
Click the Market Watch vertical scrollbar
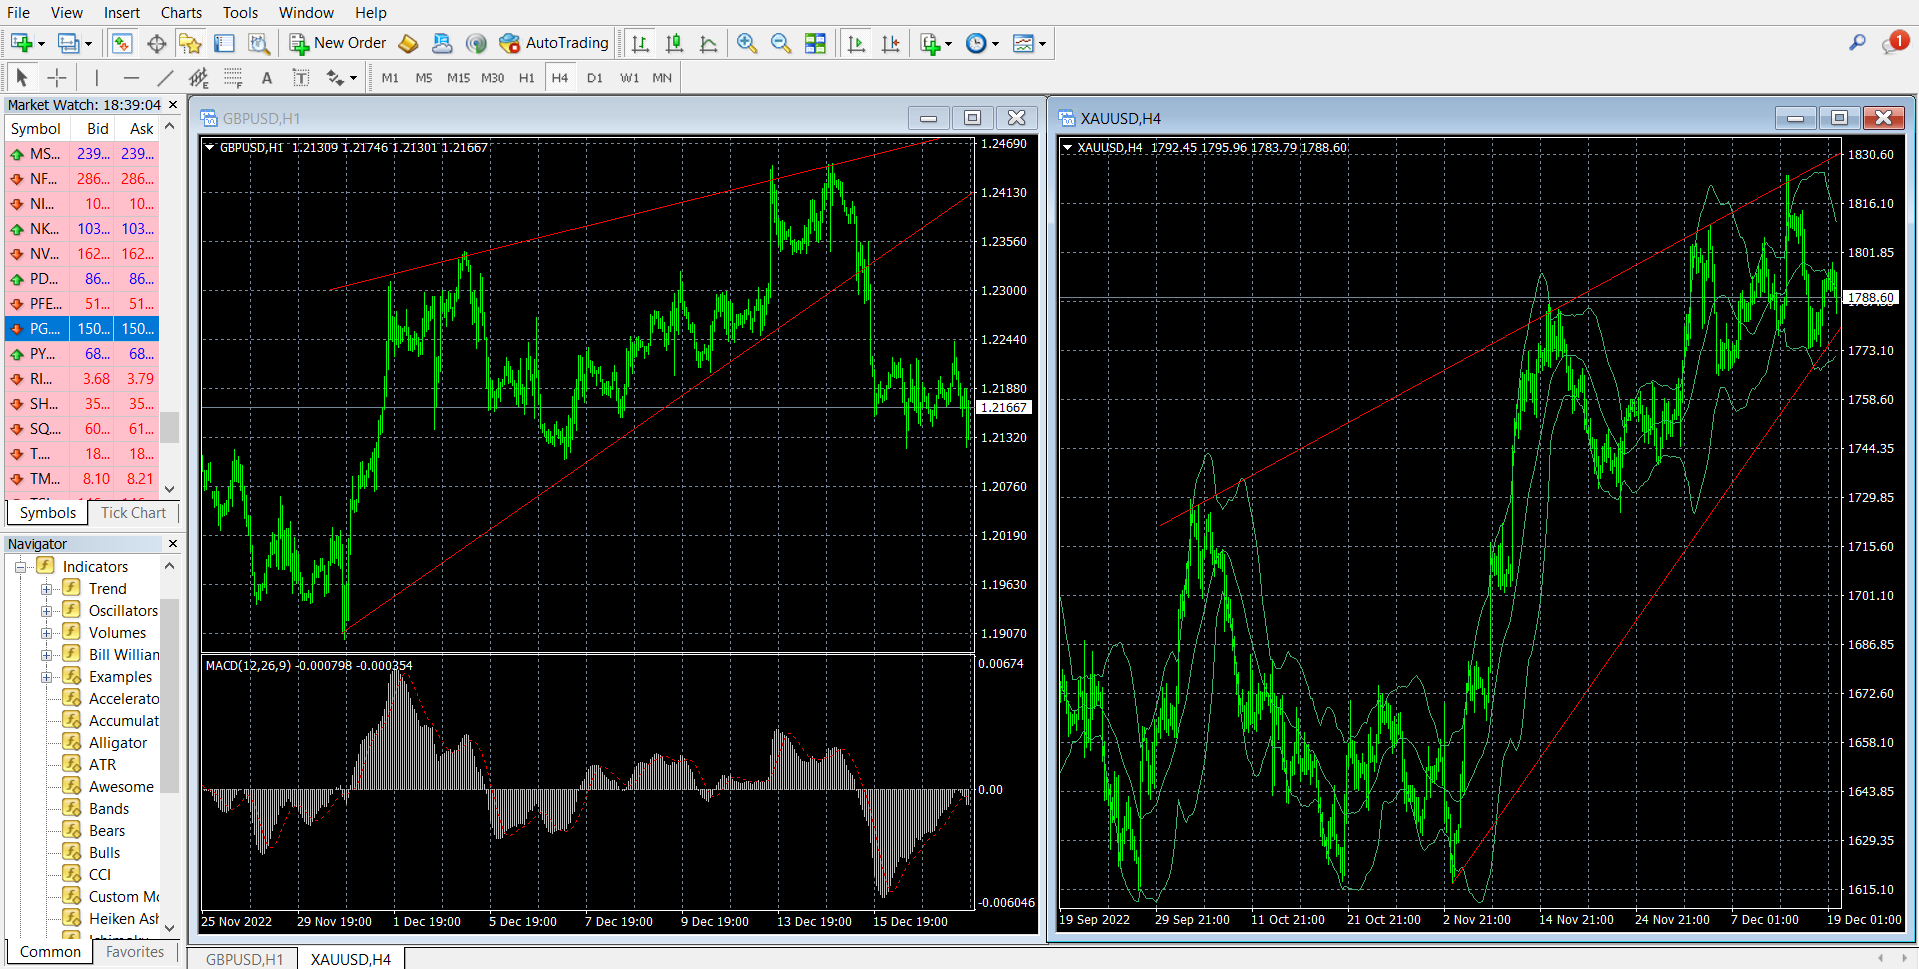(169, 428)
